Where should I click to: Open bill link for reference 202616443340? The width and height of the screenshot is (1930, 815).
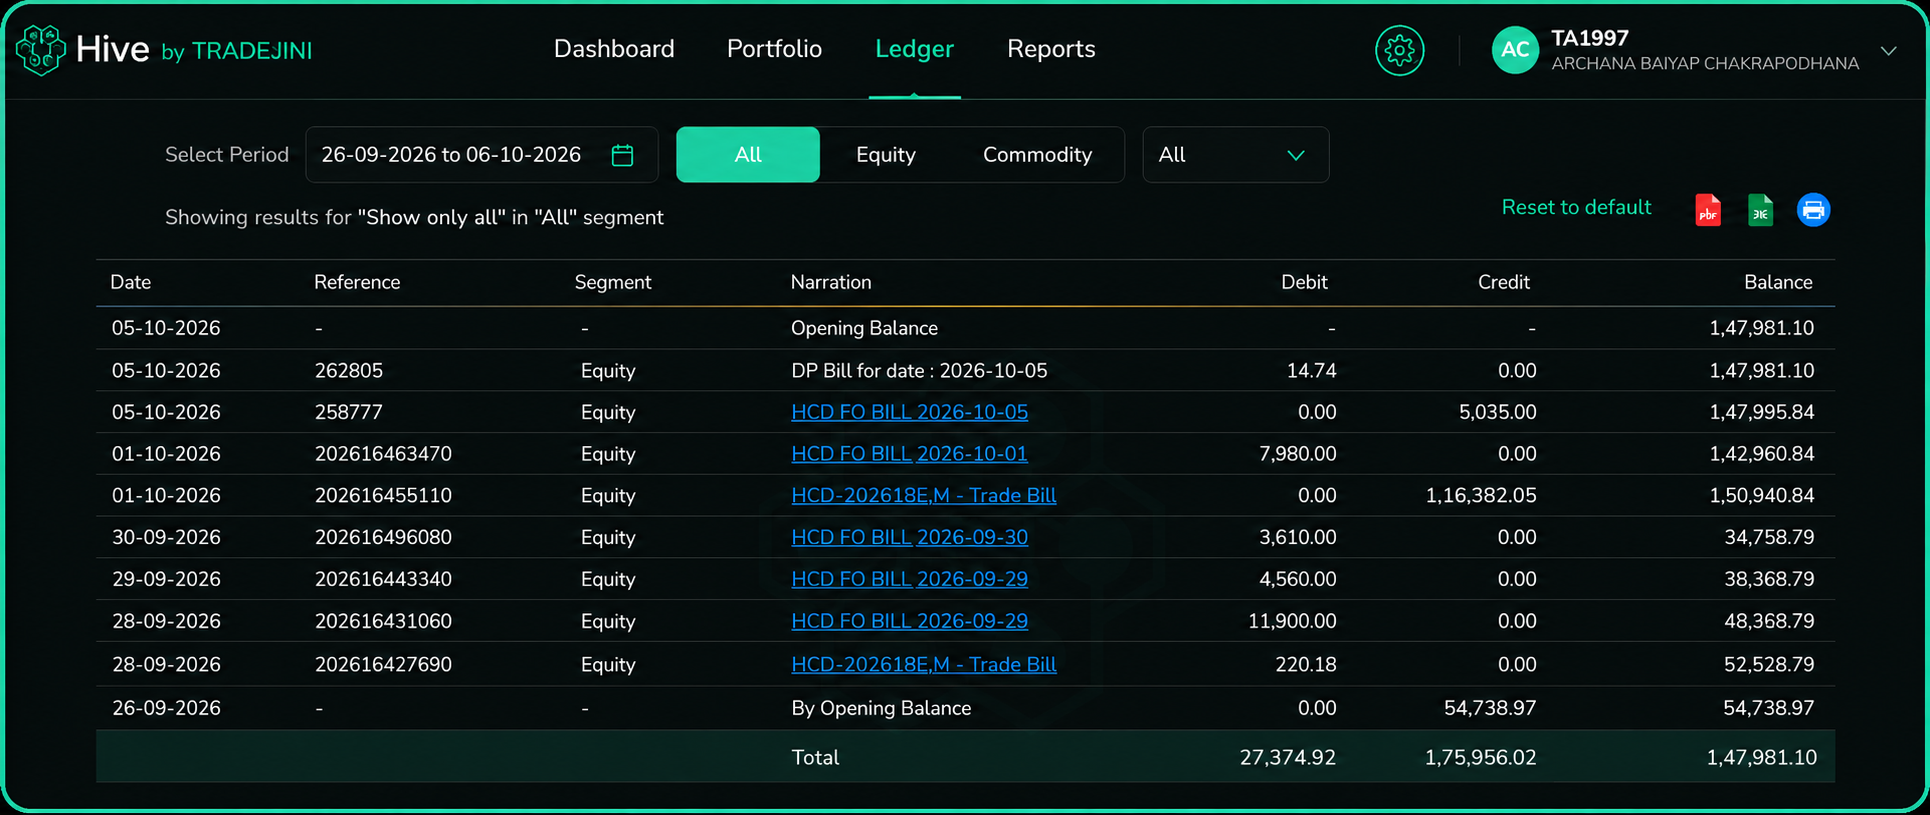click(909, 580)
